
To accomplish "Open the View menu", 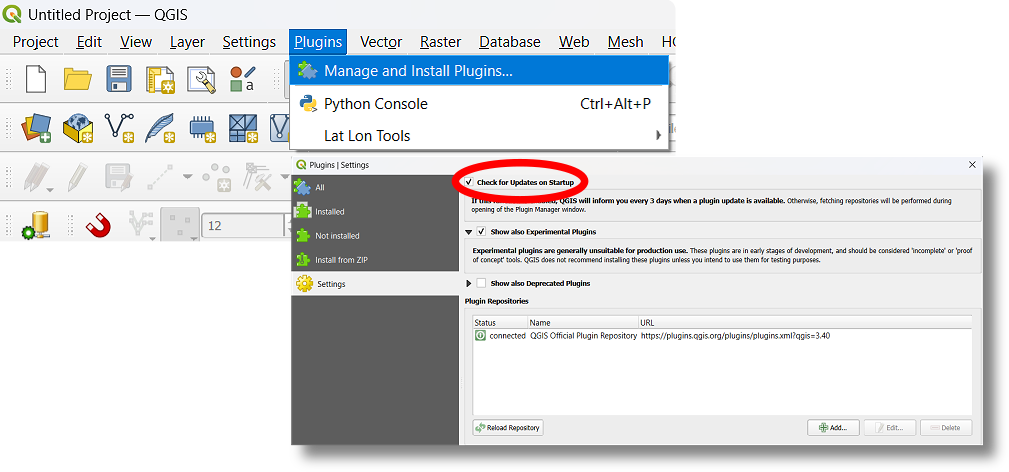I will [x=136, y=42].
